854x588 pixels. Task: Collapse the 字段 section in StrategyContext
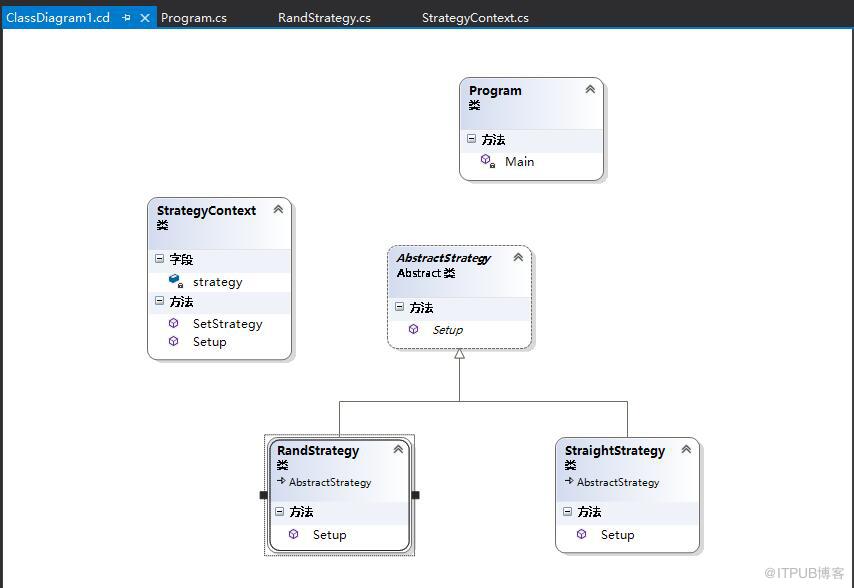click(x=160, y=259)
